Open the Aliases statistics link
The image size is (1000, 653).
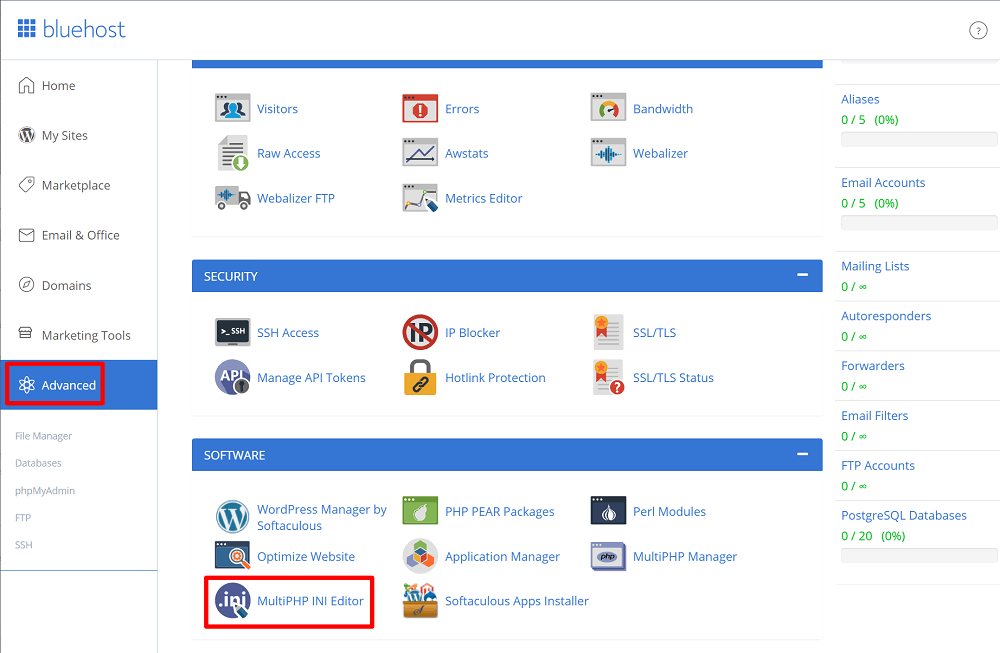coord(860,99)
